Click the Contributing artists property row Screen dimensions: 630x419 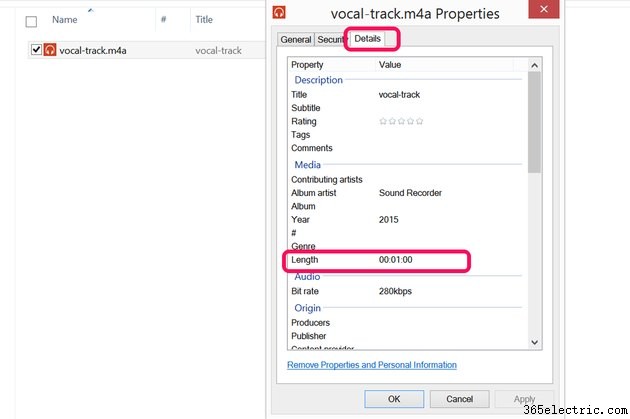pyautogui.click(x=406, y=180)
